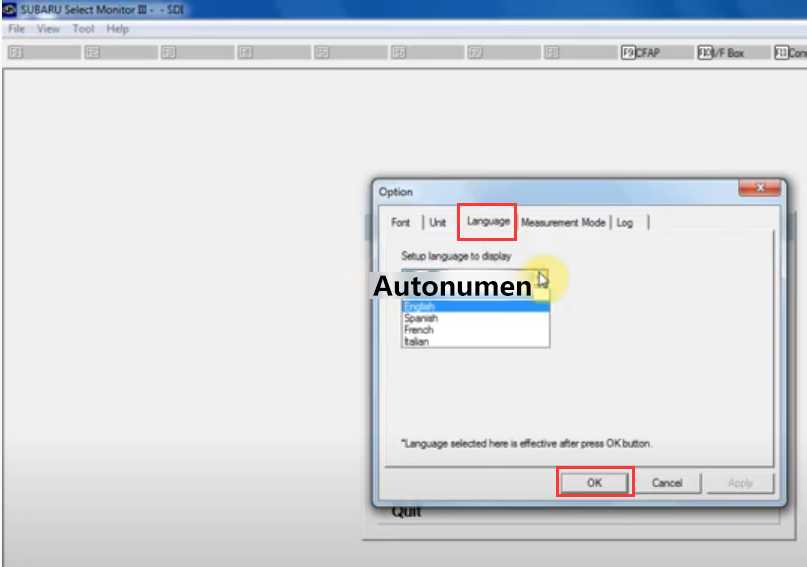Switch to the Log tab
Image resolution: width=807 pixels, height=567 pixels.
tap(625, 222)
